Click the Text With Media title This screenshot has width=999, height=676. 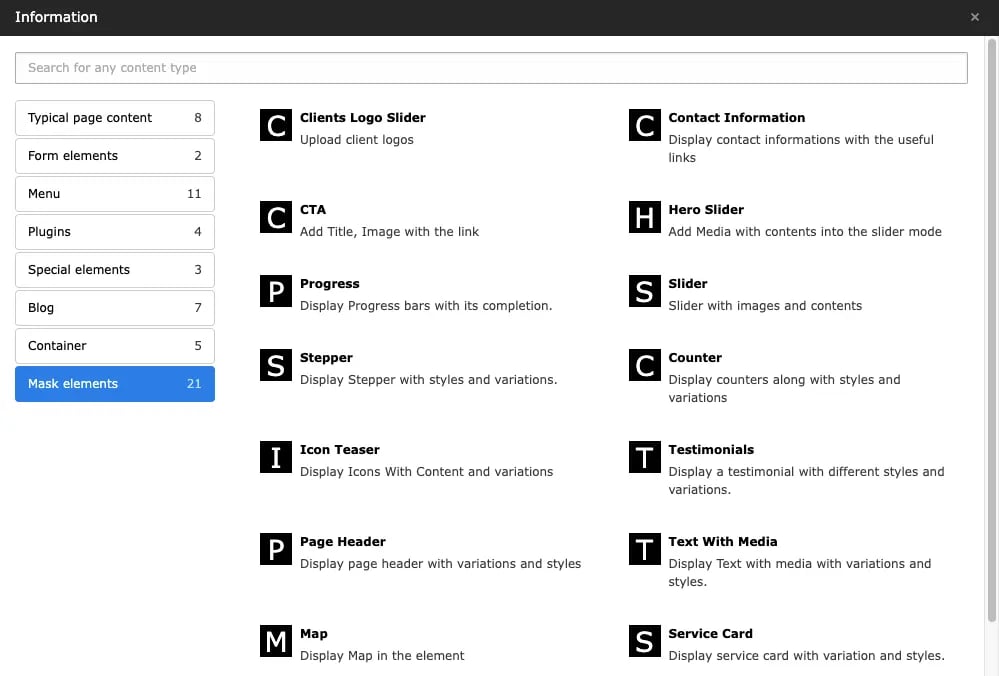click(722, 542)
